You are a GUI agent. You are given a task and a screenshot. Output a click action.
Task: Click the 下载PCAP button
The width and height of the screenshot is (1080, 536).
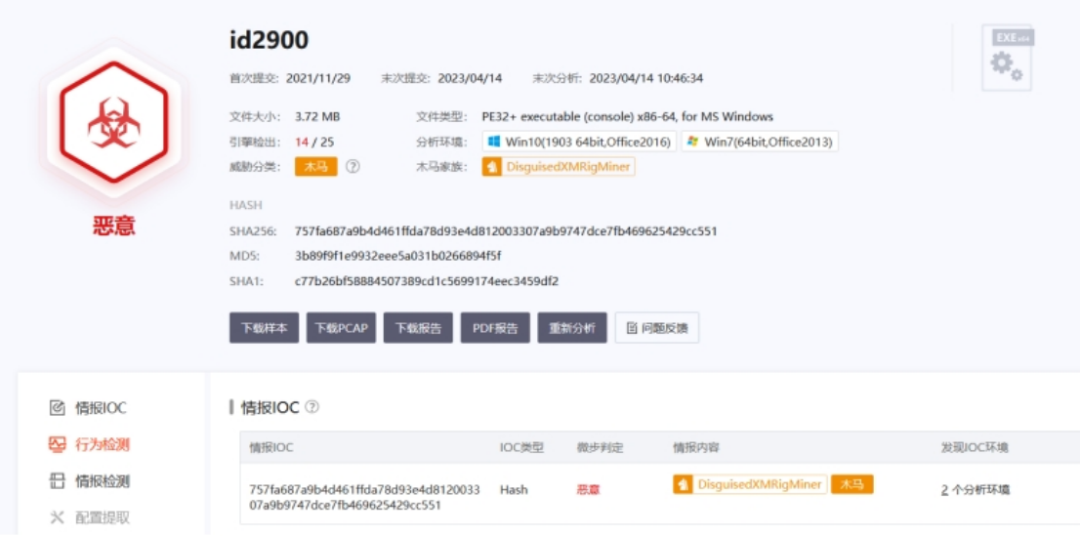(x=341, y=328)
